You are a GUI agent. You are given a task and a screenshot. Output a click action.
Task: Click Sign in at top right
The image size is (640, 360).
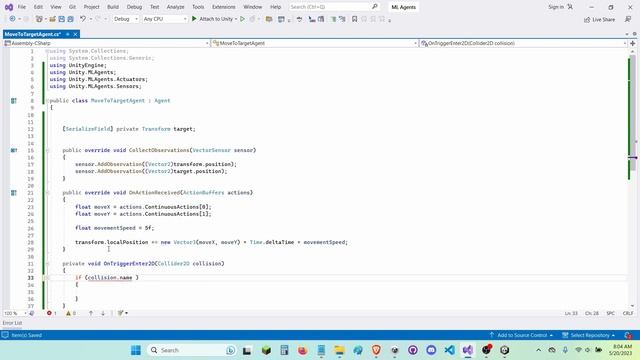click(556, 7)
